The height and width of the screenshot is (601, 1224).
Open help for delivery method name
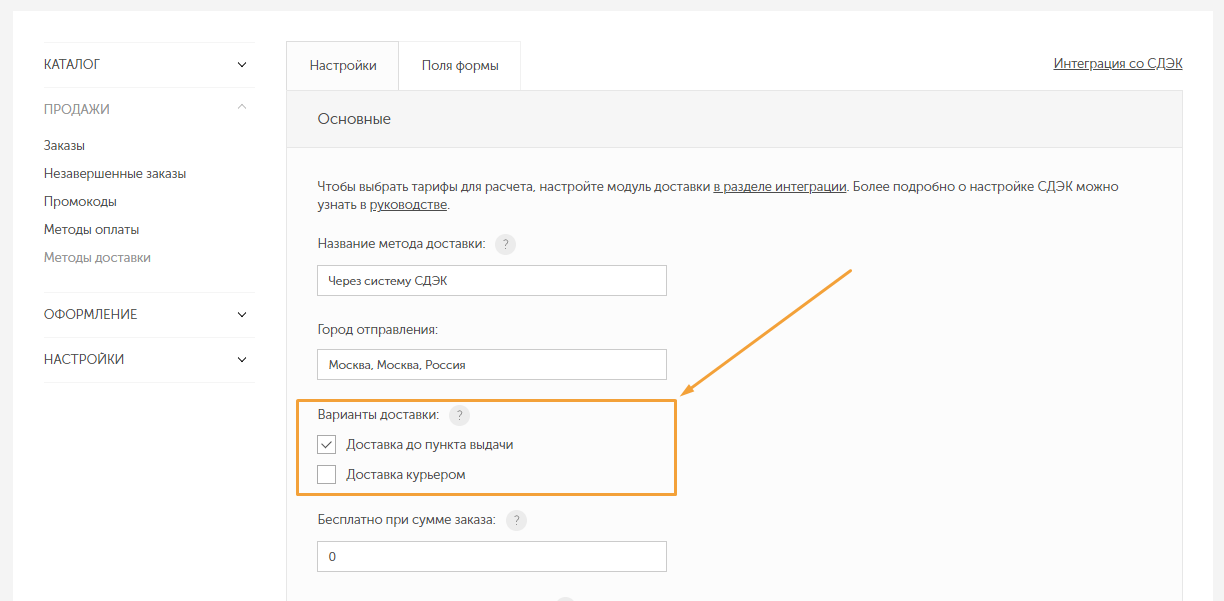coord(506,244)
